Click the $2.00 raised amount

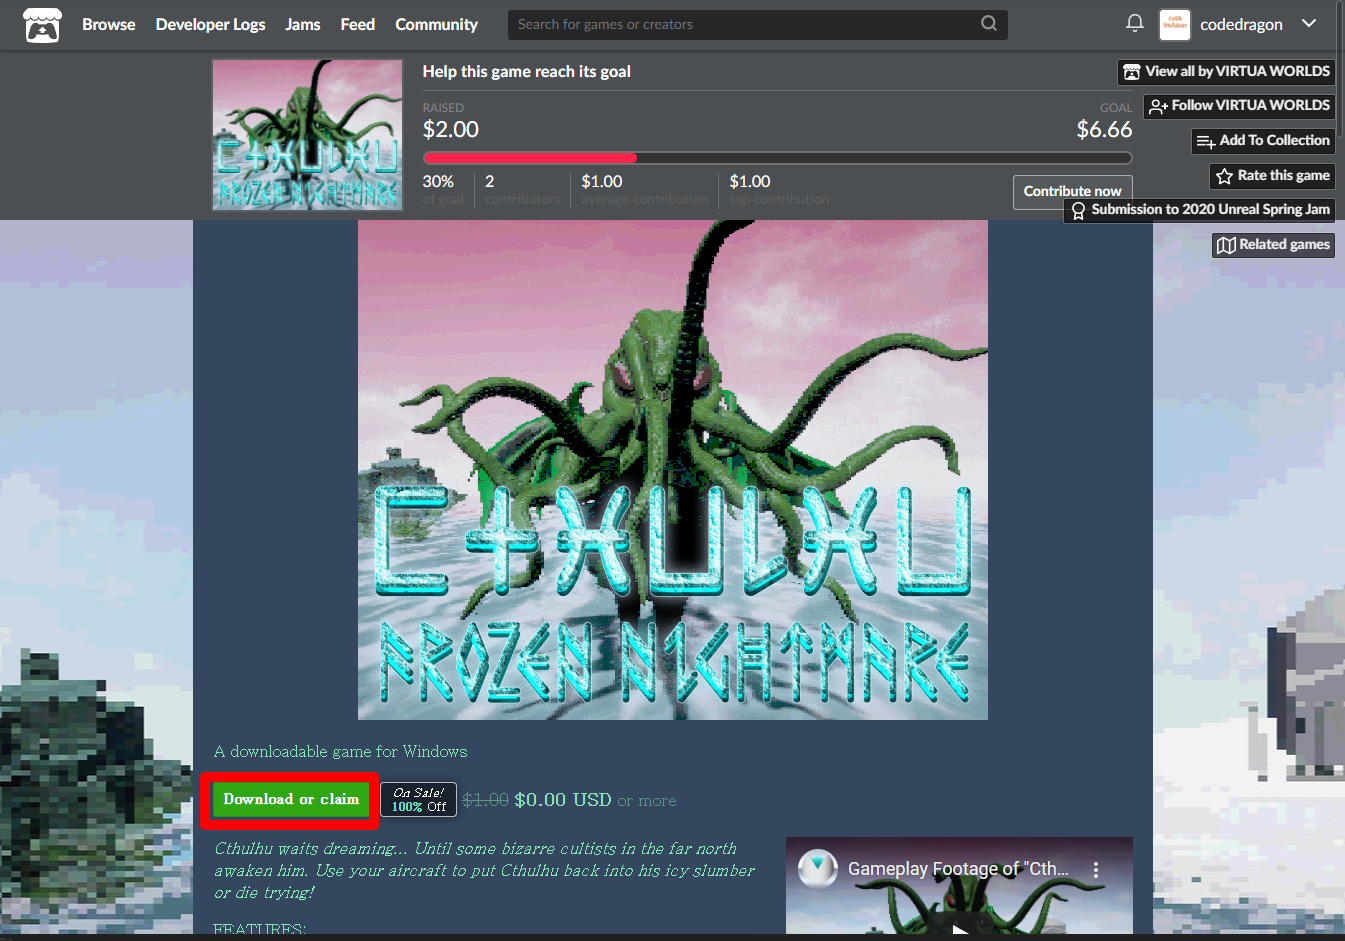click(451, 129)
